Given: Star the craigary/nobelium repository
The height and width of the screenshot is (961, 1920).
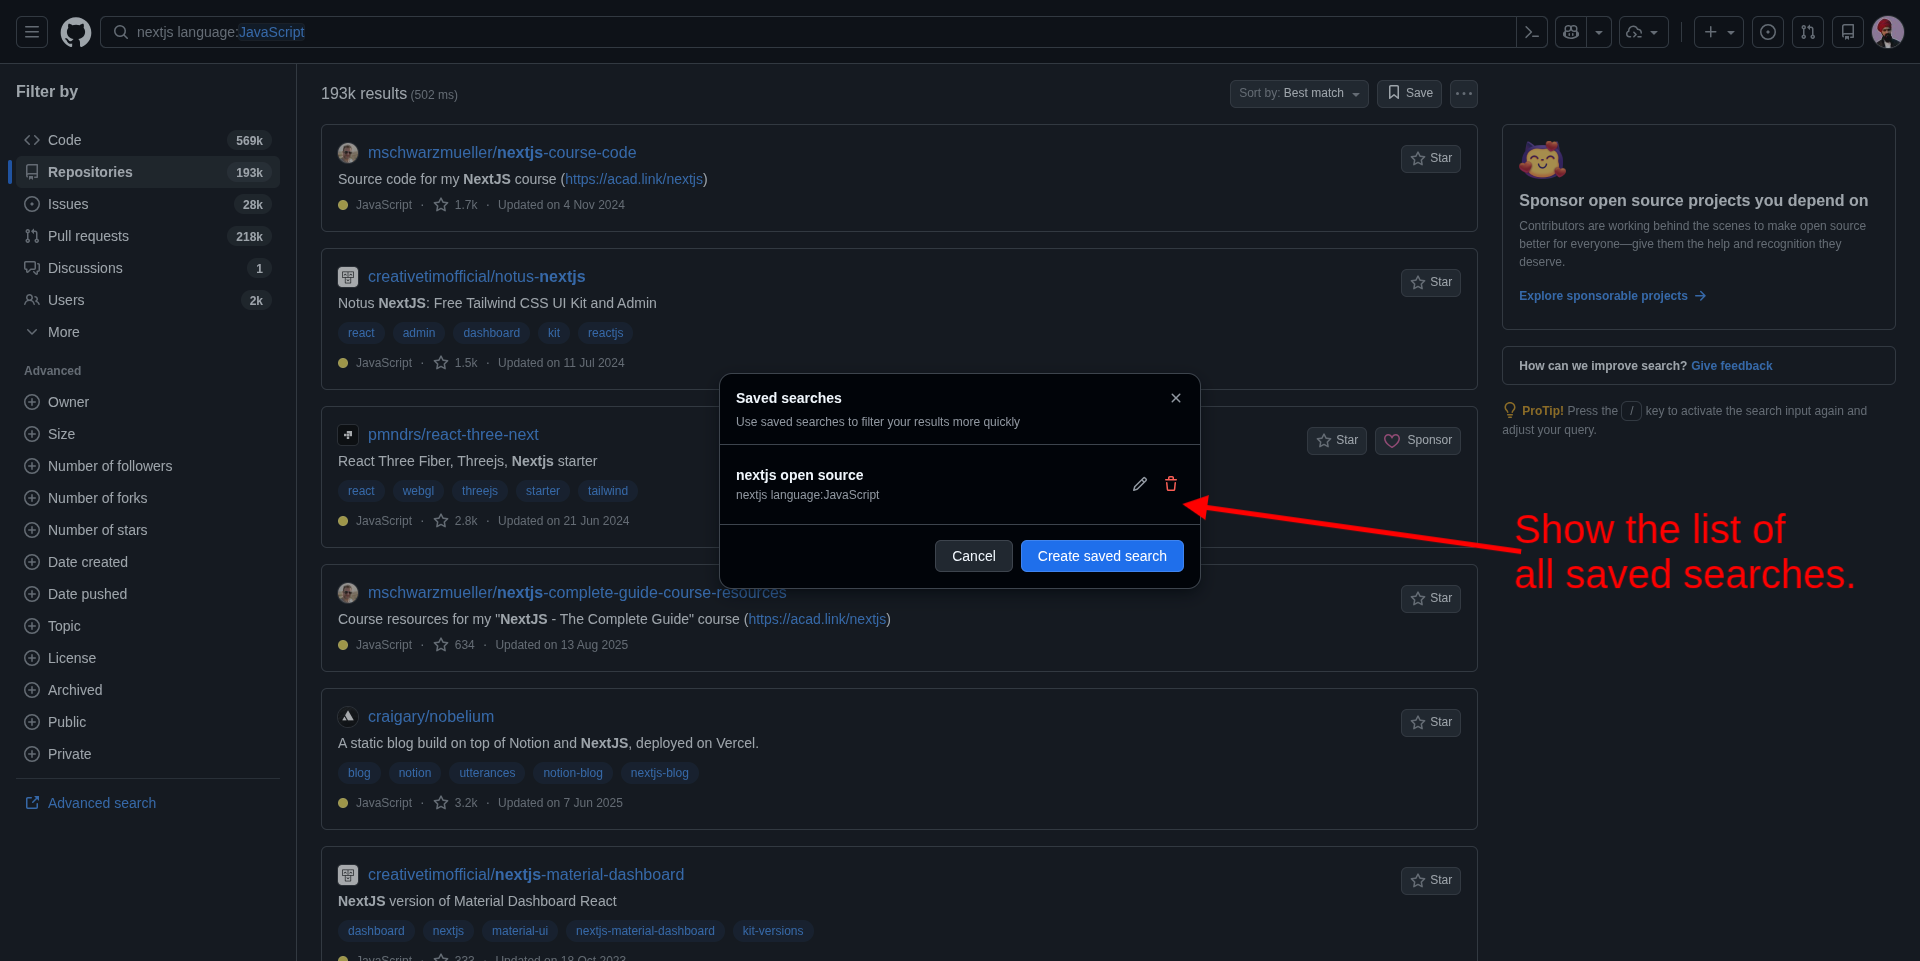Looking at the screenshot, I should (x=1431, y=723).
